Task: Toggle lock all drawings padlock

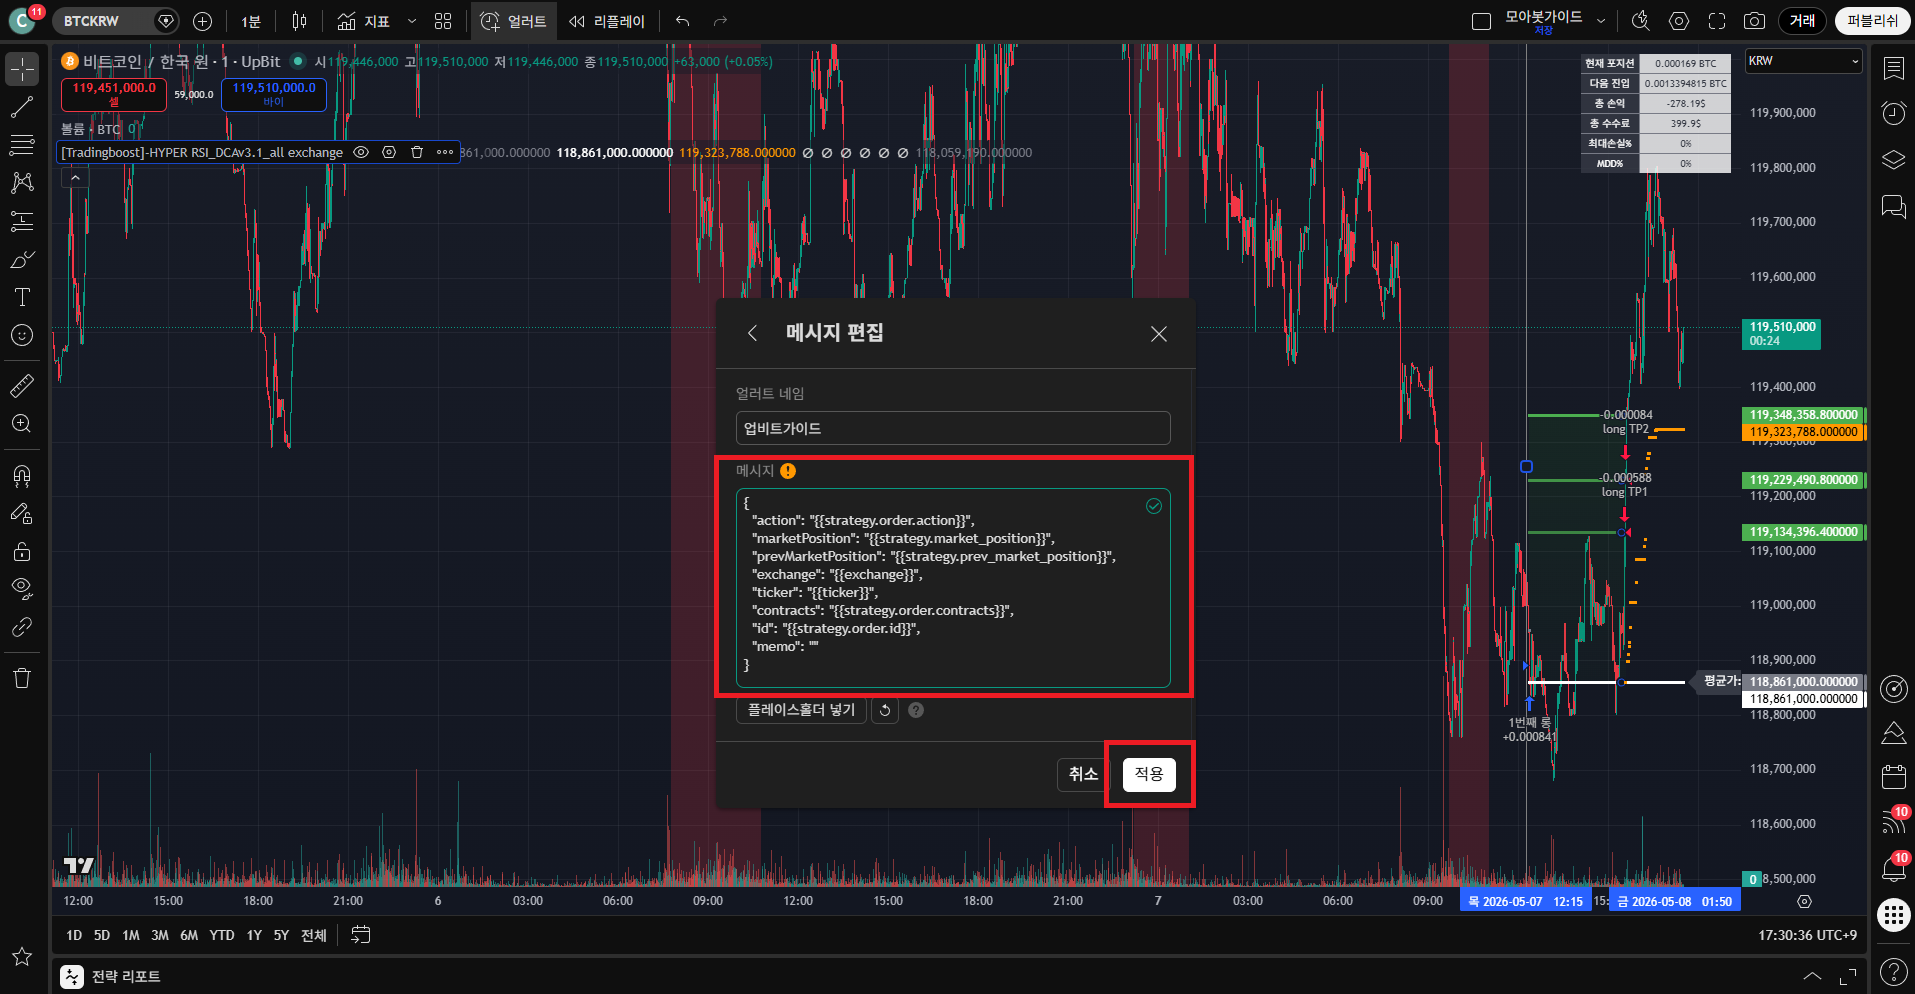Action: click(x=22, y=551)
